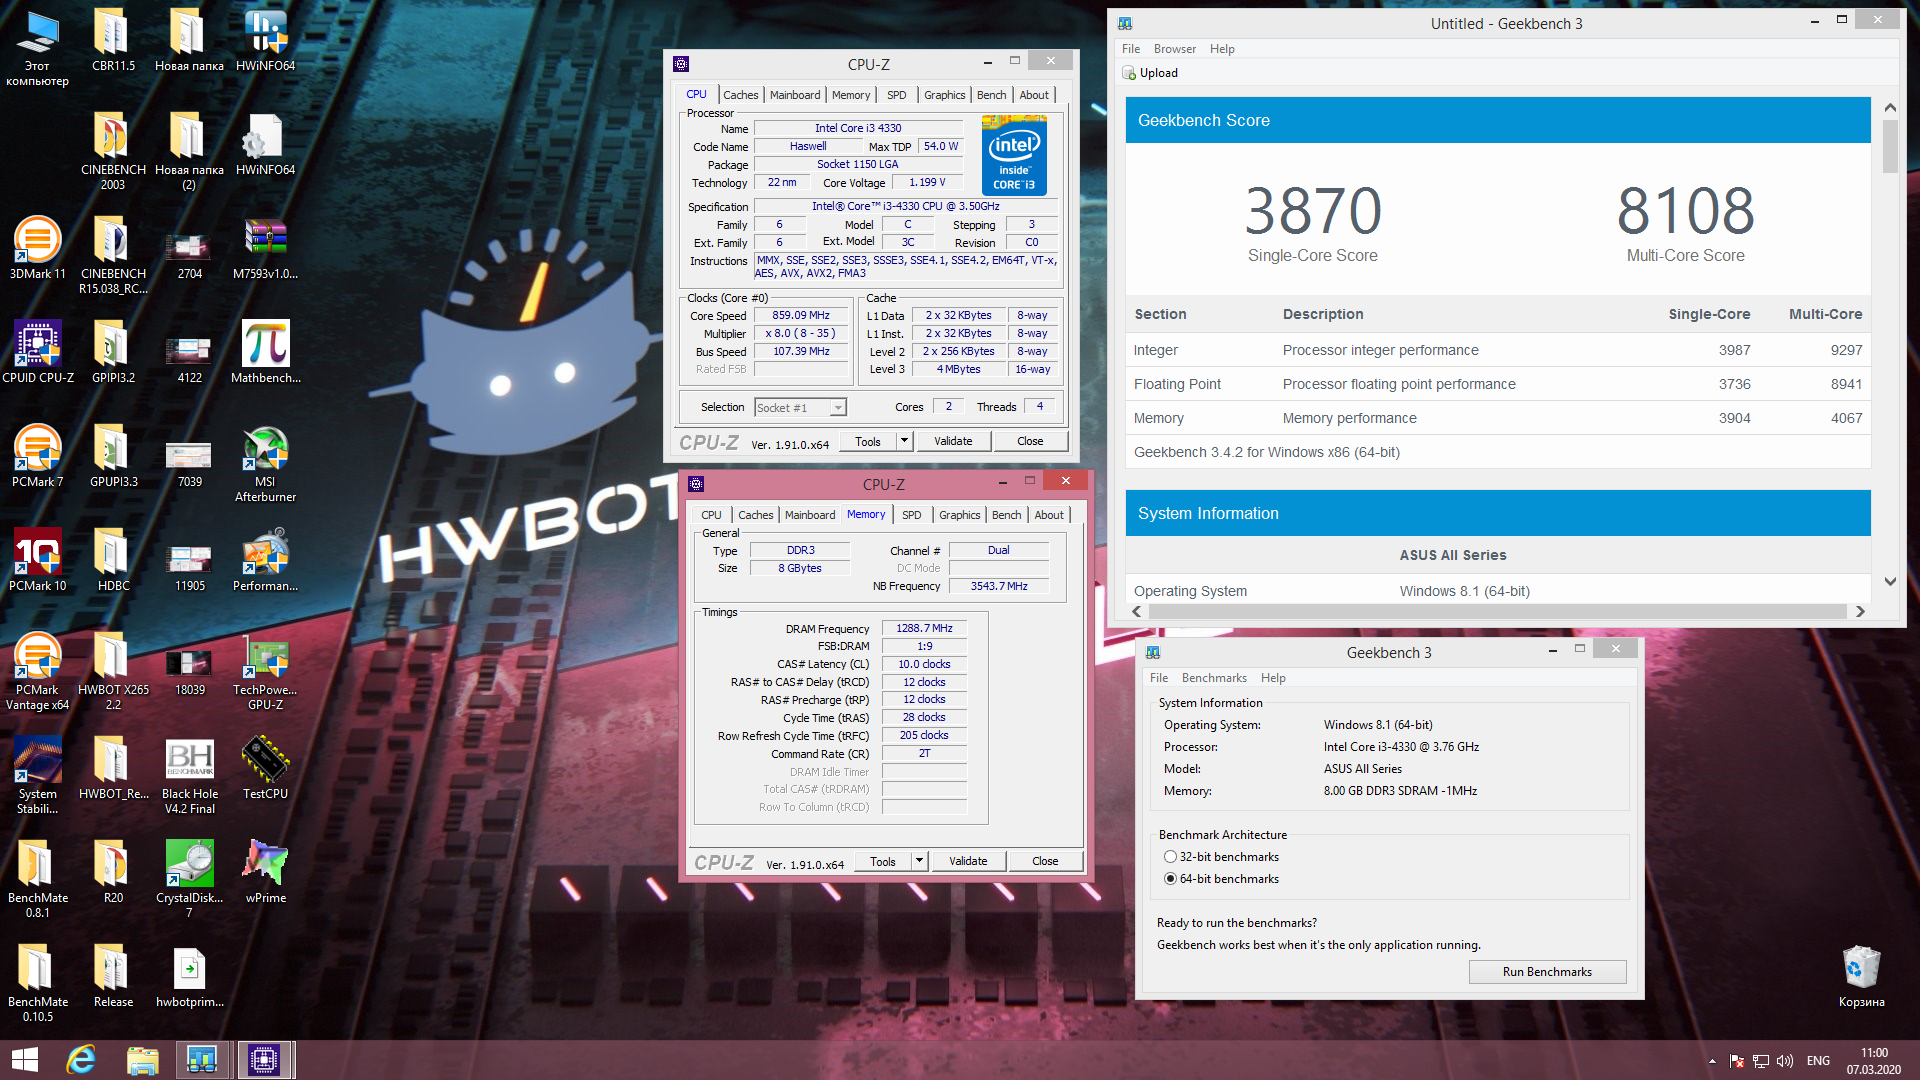Launch PCMark Vantage x64 shortcut

(37, 672)
